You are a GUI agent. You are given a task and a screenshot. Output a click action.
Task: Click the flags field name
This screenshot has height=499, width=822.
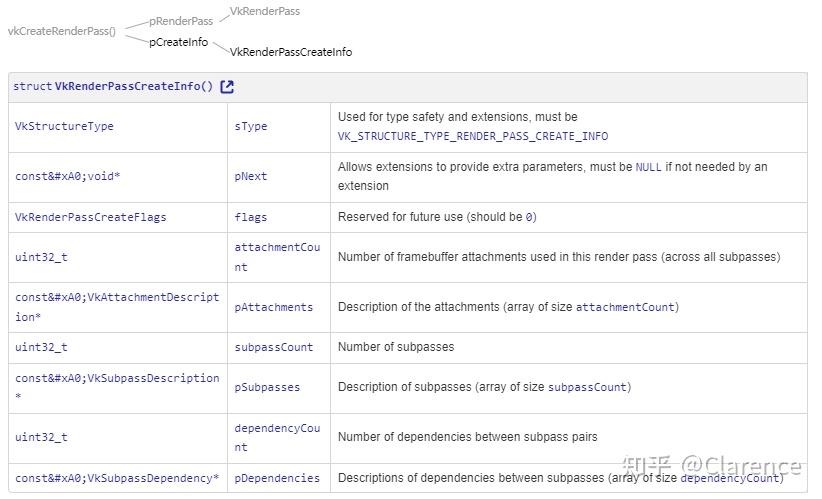pyautogui.click(x=251, y=217)
